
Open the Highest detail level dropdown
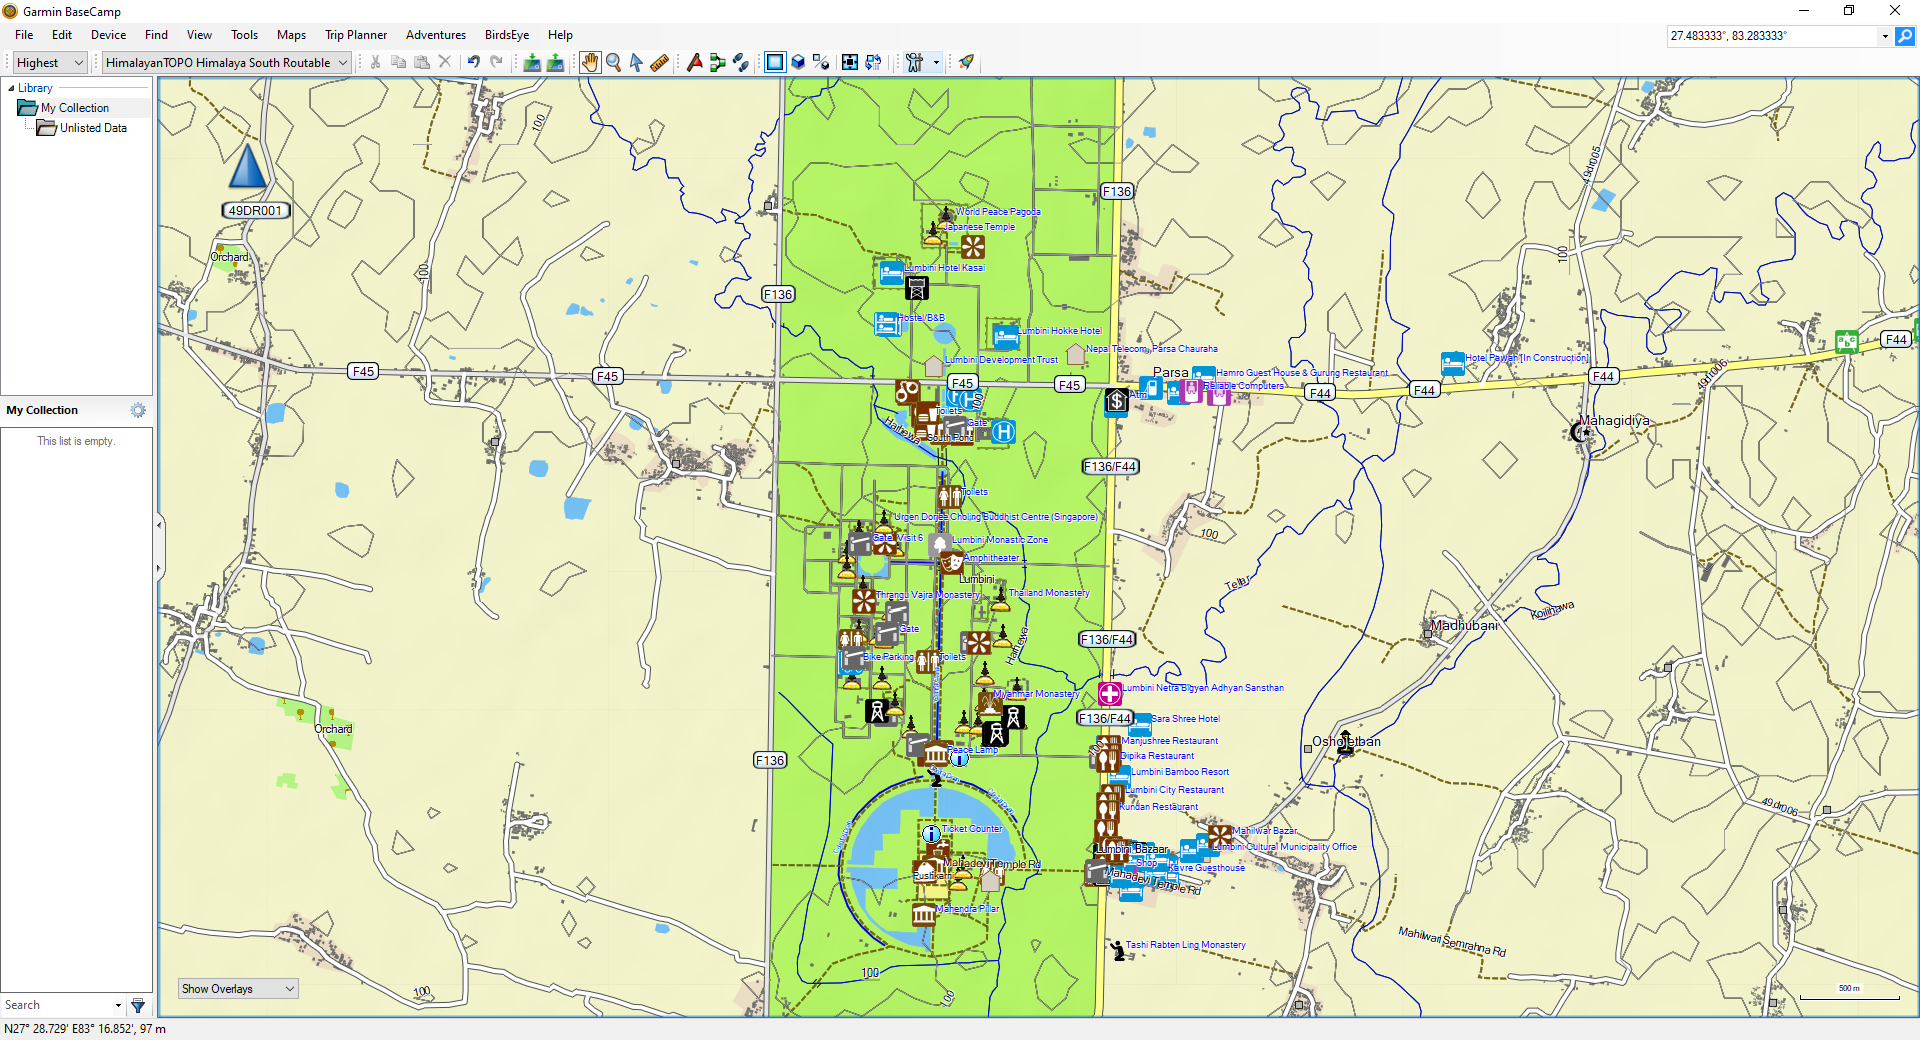coord(50,62)
